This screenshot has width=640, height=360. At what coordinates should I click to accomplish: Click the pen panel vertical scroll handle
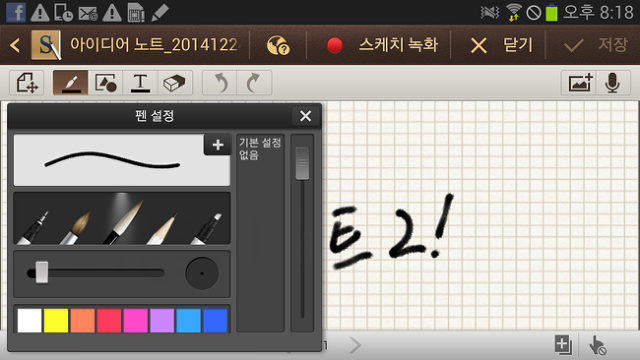(302, 163)
